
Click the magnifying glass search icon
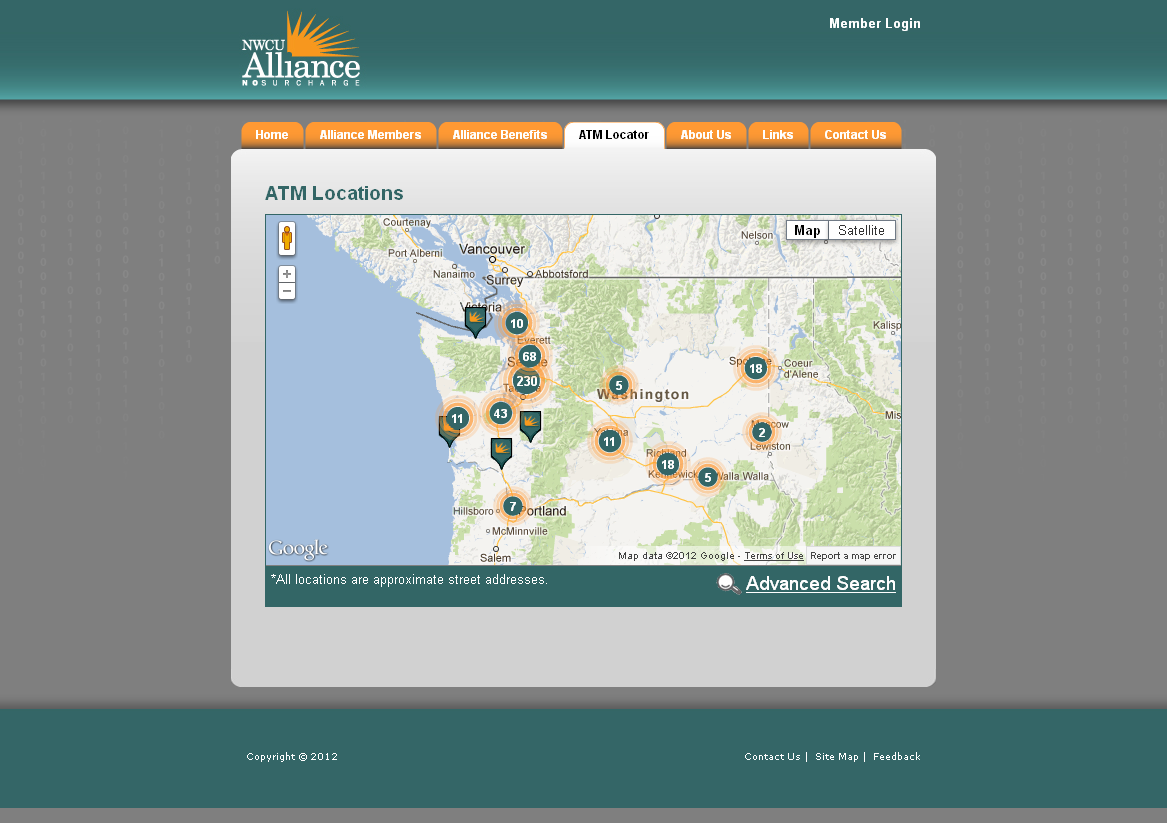[729, 584]
